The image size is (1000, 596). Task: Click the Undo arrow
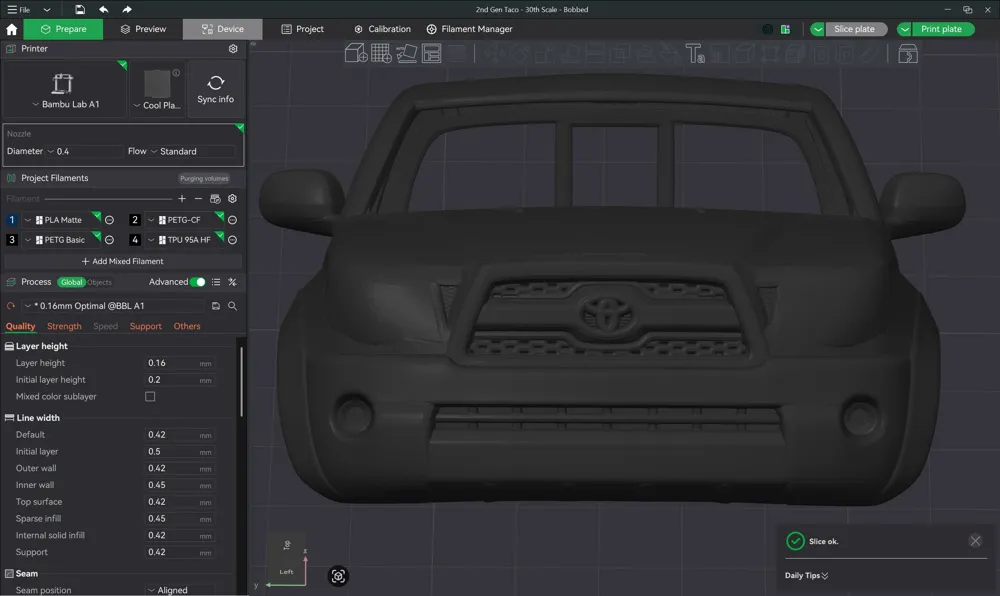(x=103, y=10)
